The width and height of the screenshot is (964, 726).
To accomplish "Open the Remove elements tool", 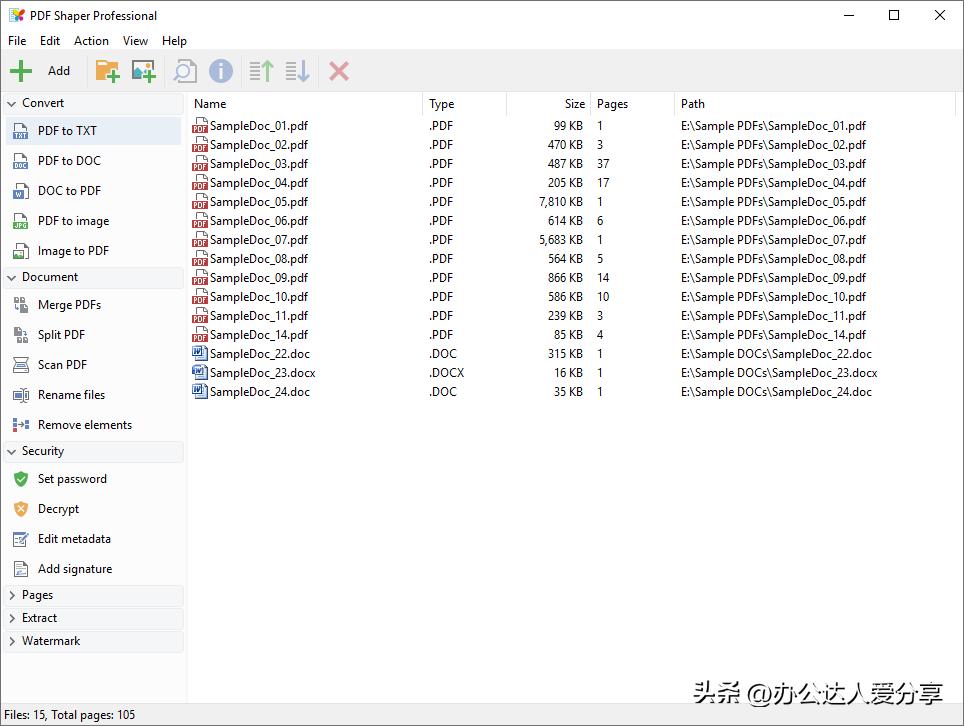I will (93, 425).
